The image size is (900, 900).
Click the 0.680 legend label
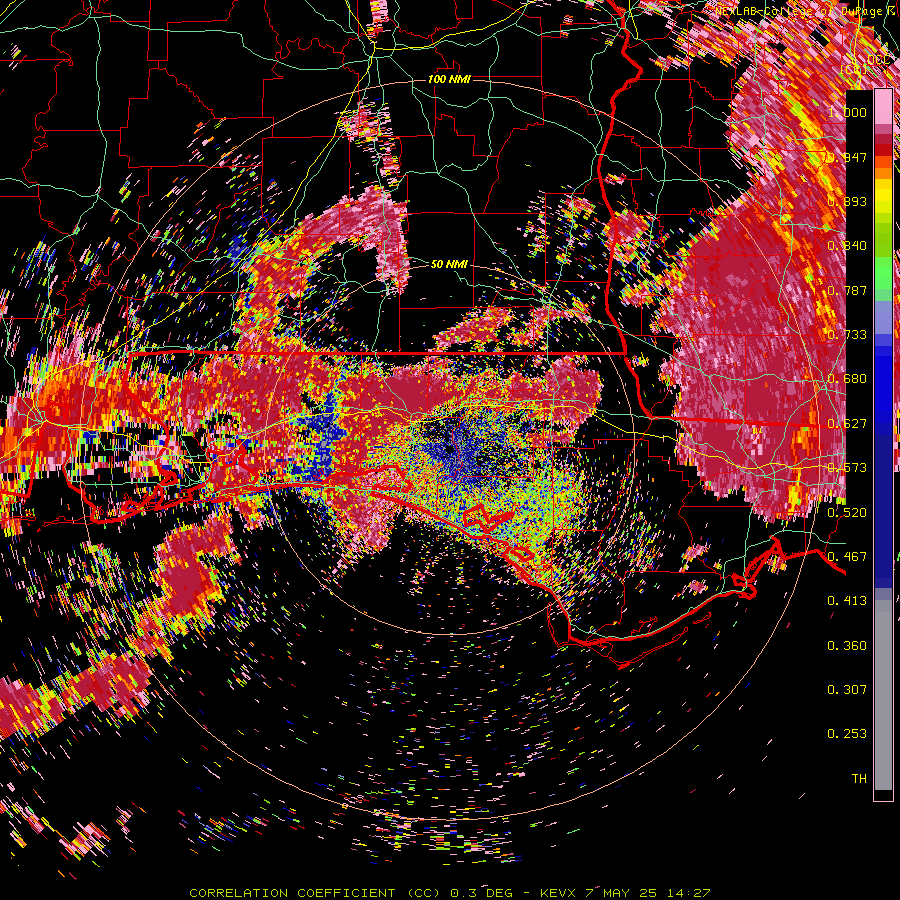tap(847, 379)
